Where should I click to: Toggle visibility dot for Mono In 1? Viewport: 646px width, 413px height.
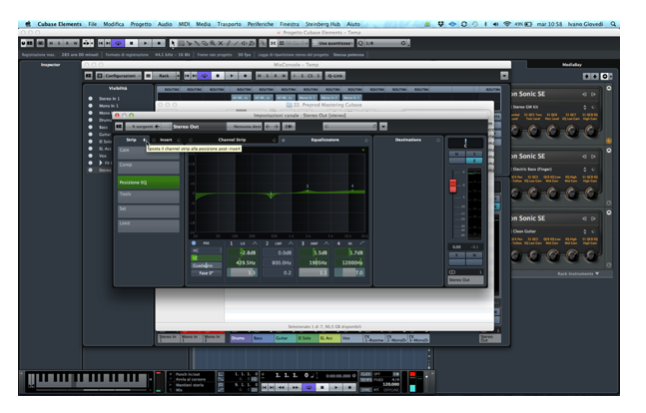coord(91,106)
